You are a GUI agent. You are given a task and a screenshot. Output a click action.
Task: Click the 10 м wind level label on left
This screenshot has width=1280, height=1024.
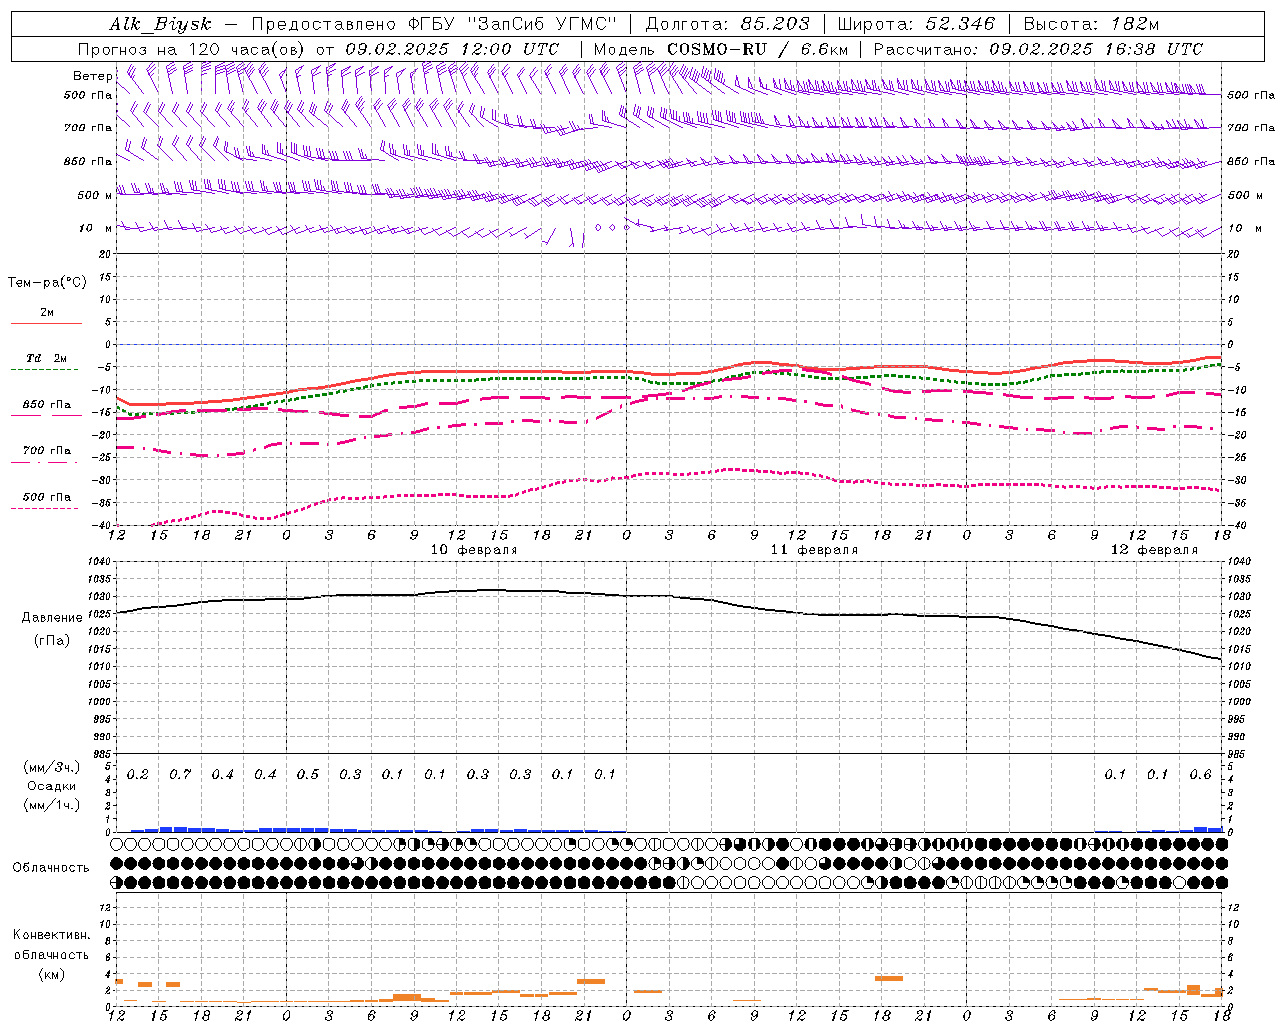click(95, 229)
